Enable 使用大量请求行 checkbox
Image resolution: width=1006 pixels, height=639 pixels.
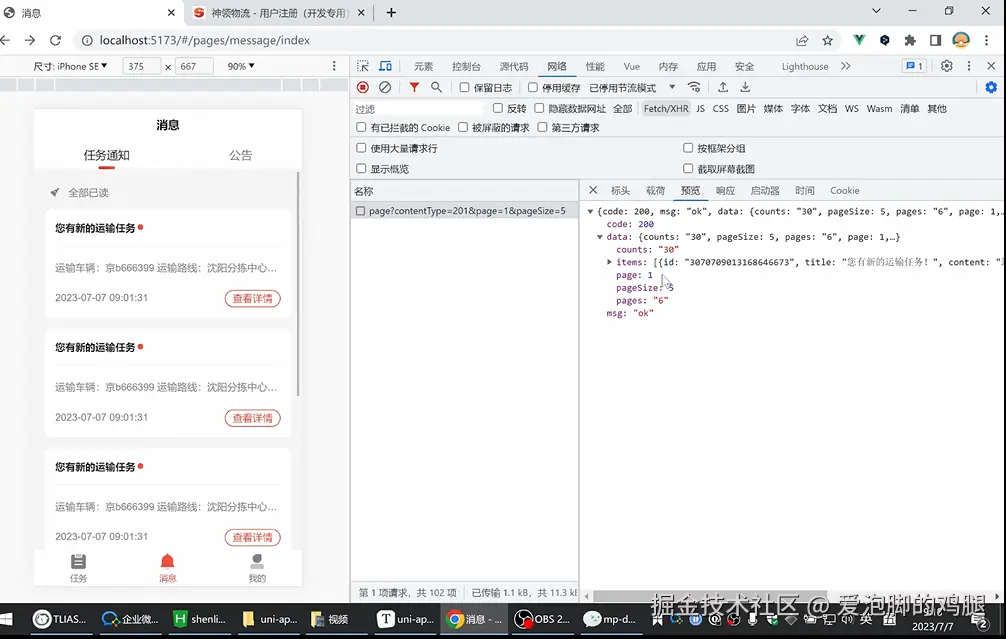(x=361, y=148)
